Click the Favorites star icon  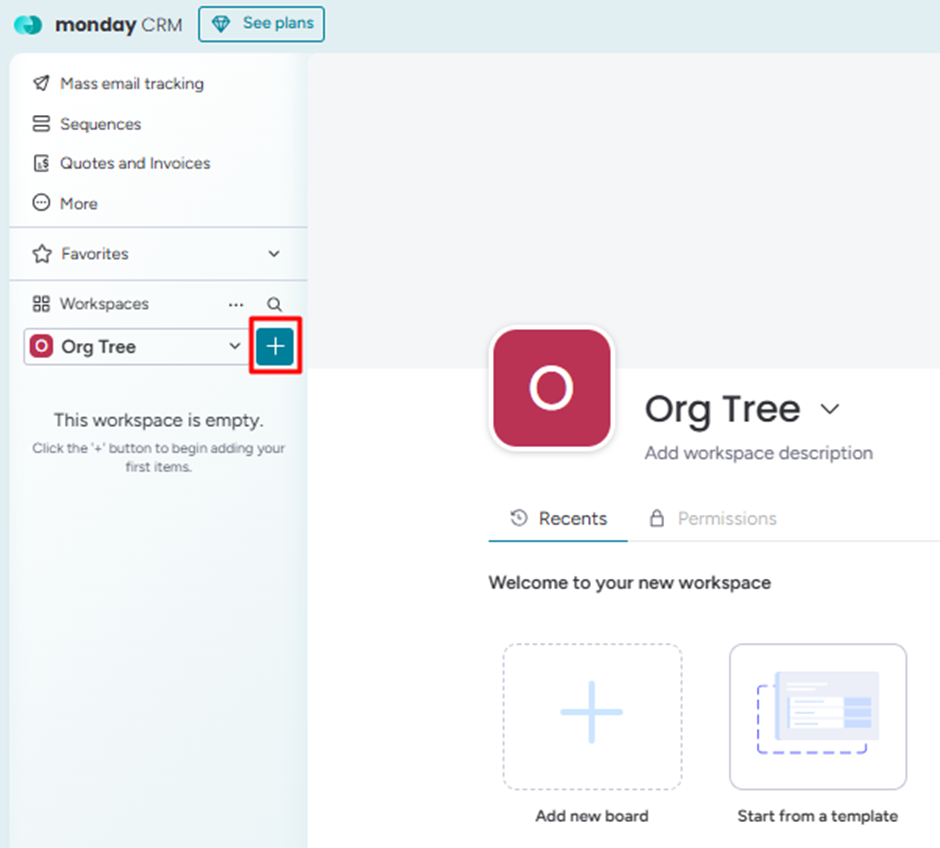[x=42, y=254]
